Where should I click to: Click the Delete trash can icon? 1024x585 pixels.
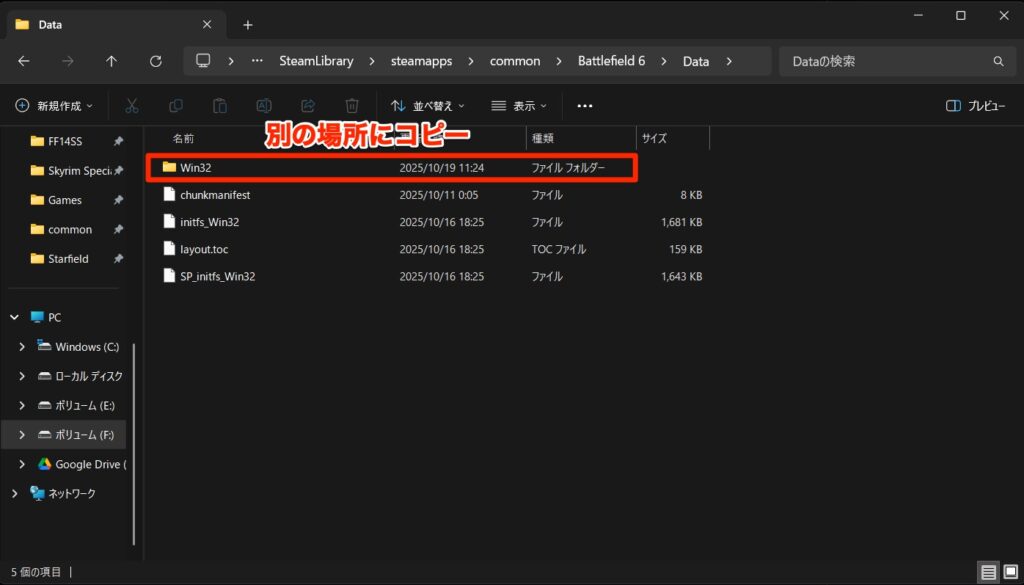pos(352,105)
